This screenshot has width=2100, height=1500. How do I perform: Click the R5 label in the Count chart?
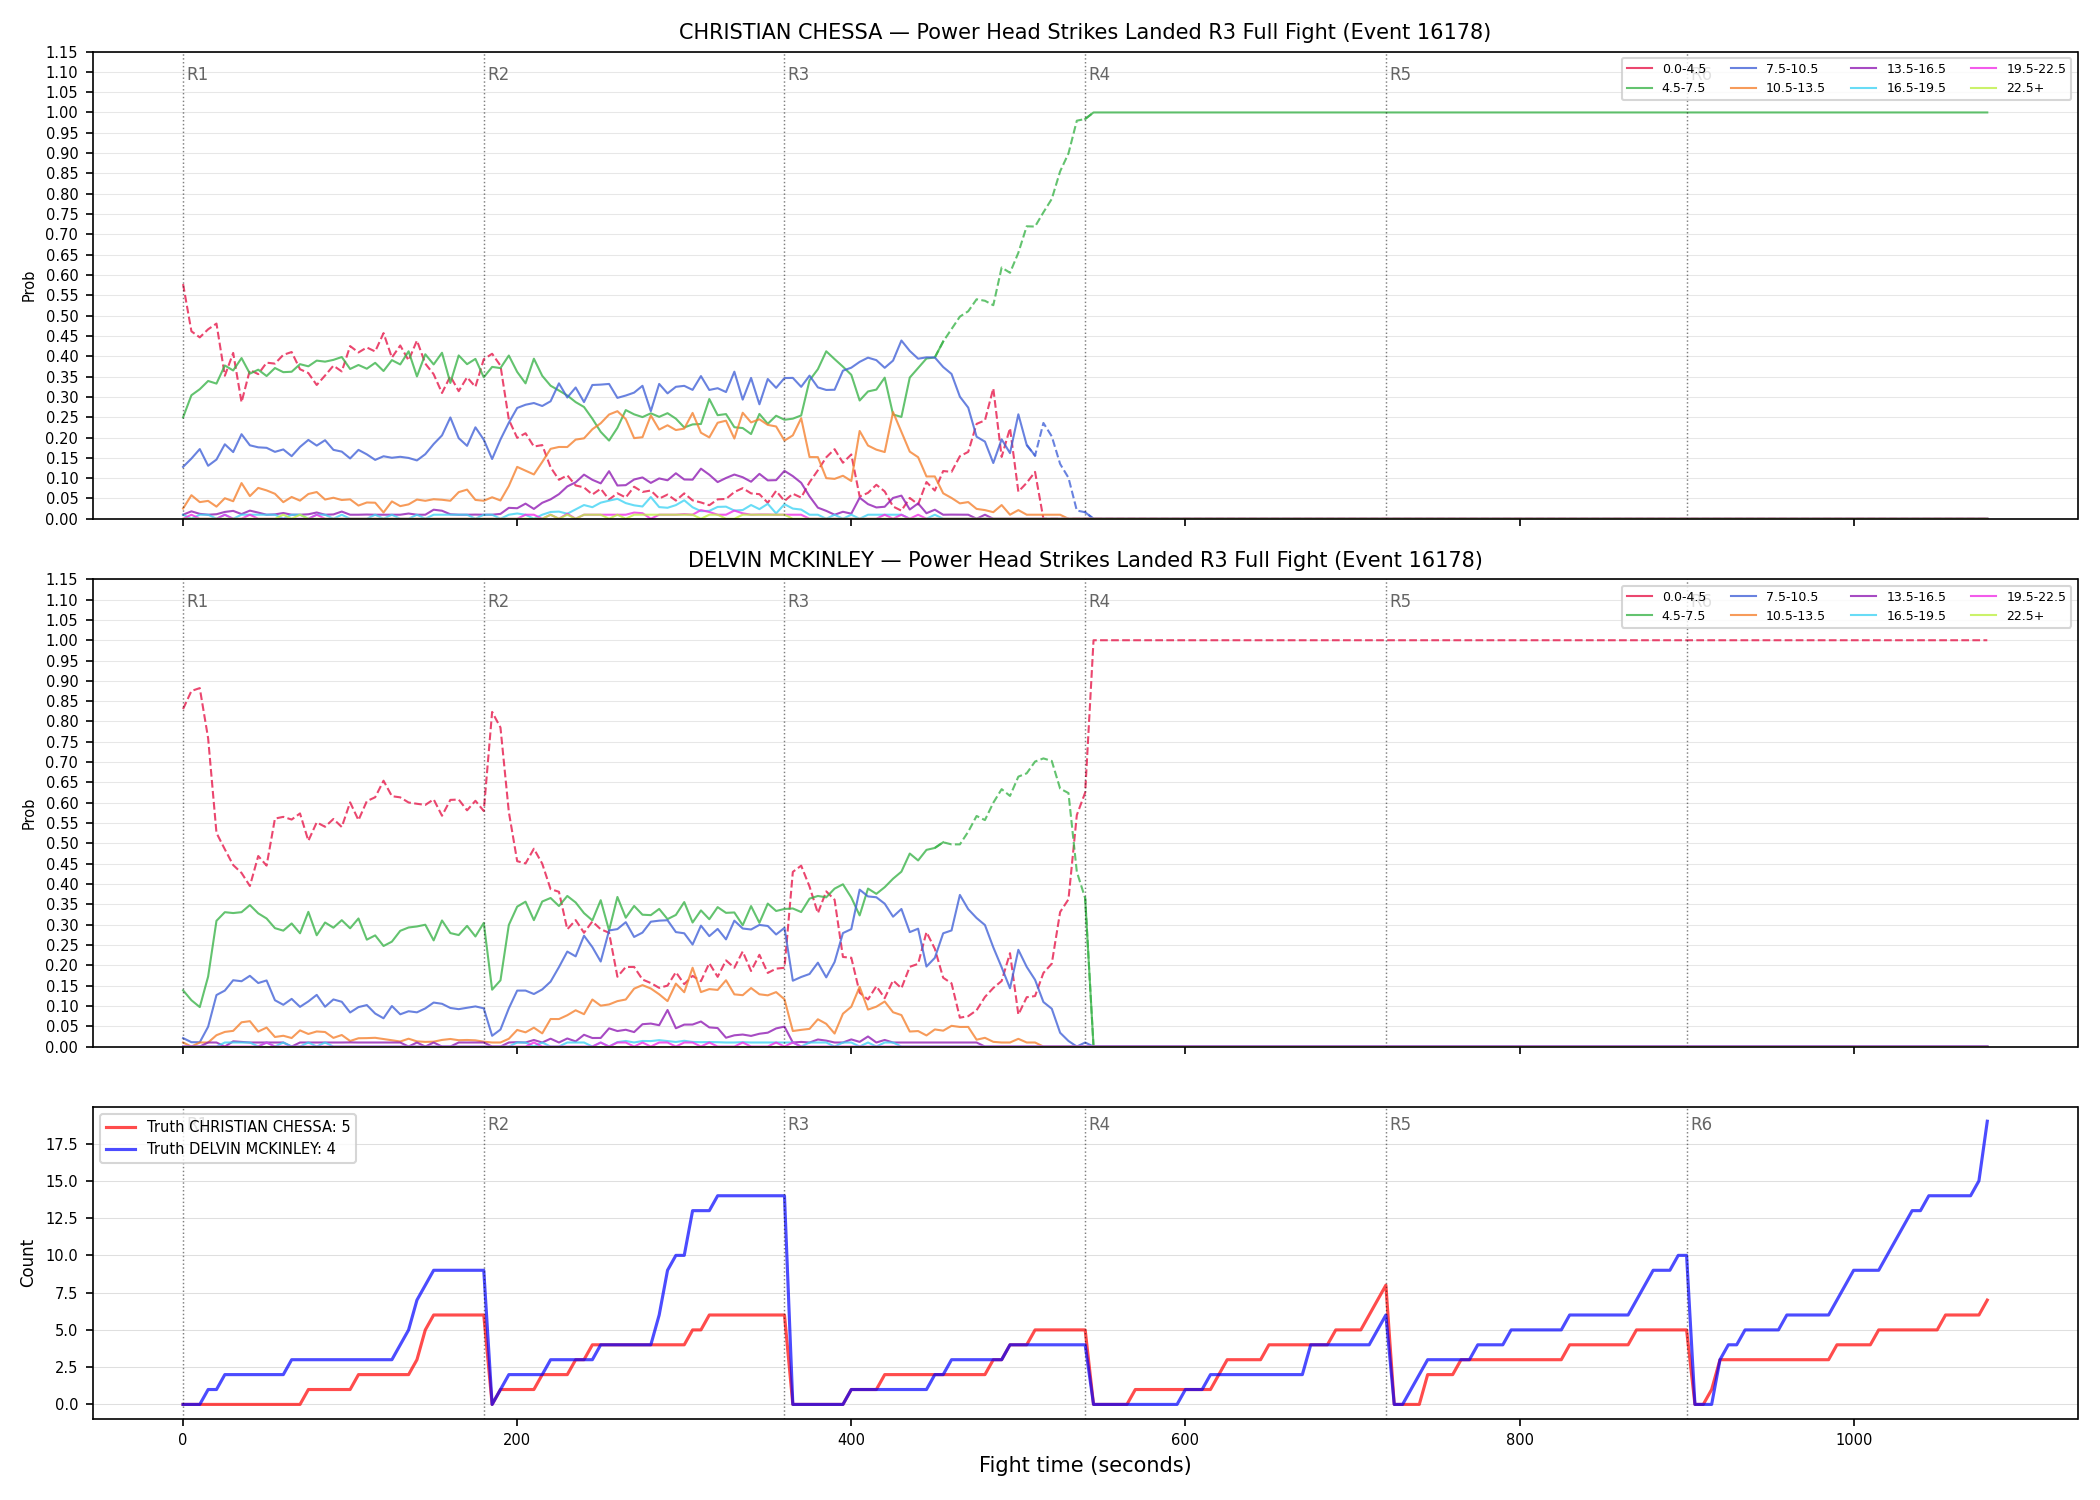coord(1400,1124)
